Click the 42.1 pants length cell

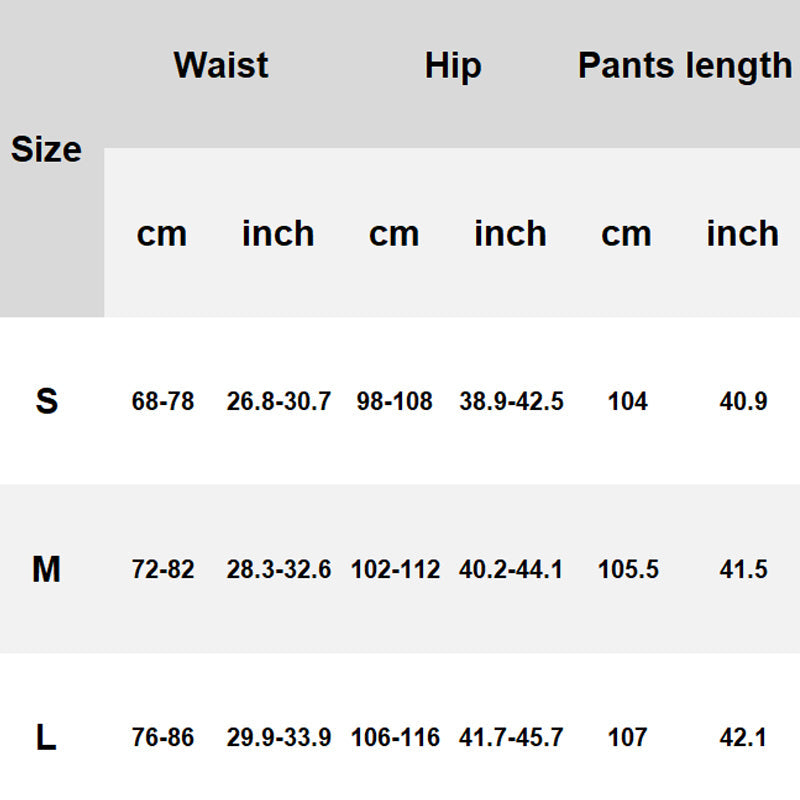(743, 738)
